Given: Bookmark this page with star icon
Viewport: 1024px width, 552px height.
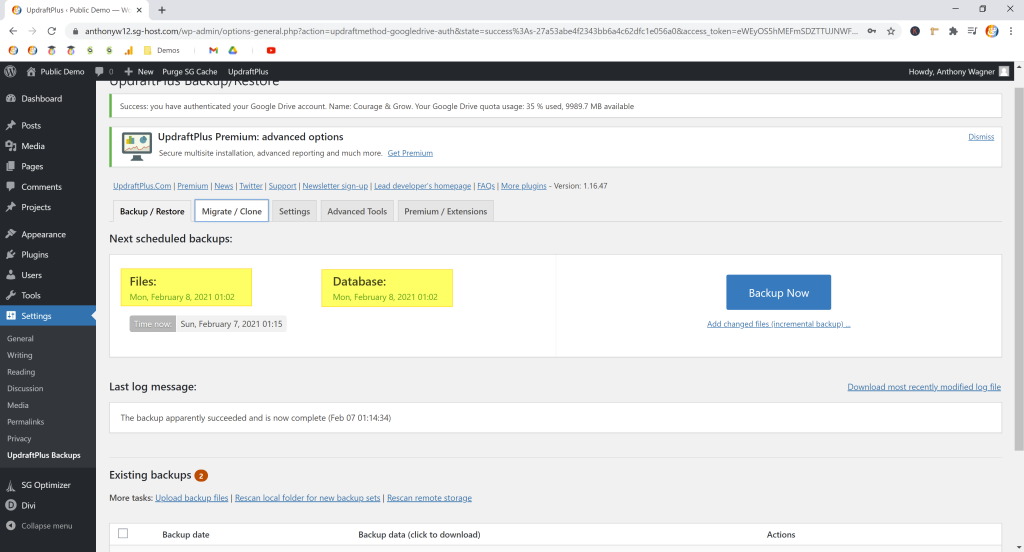Looking at the screenshot, I should point(891,31).
